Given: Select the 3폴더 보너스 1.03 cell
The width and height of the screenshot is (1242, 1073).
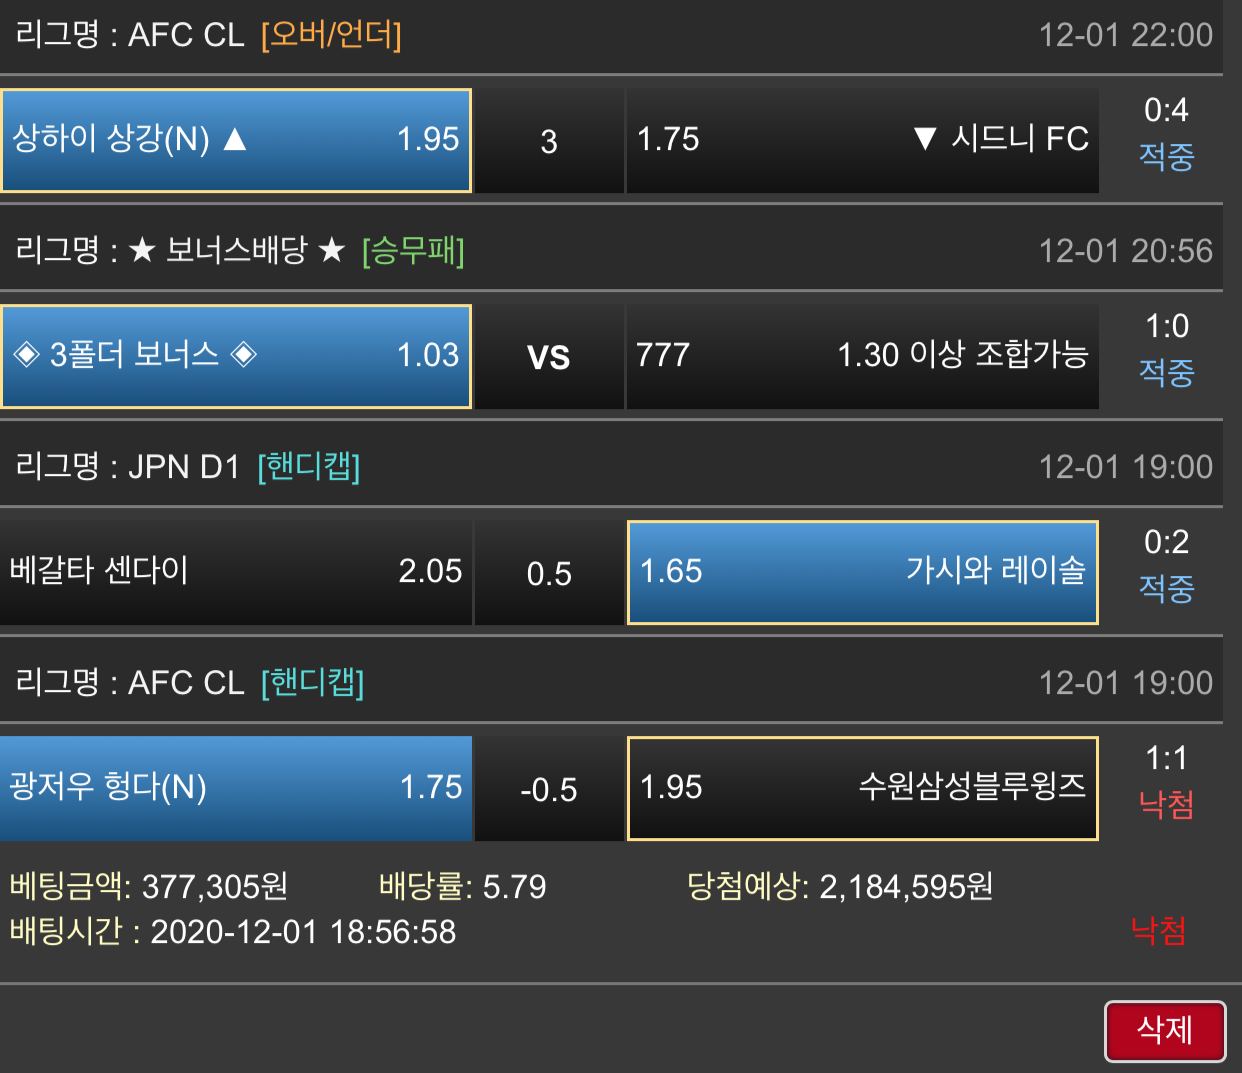Looking at the screenshot, I should pyautogui.click(x=236, y=356).
